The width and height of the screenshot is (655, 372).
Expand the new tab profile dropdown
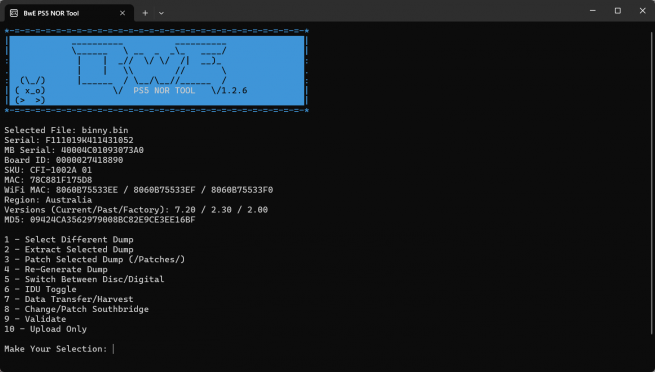coord(161,13)
